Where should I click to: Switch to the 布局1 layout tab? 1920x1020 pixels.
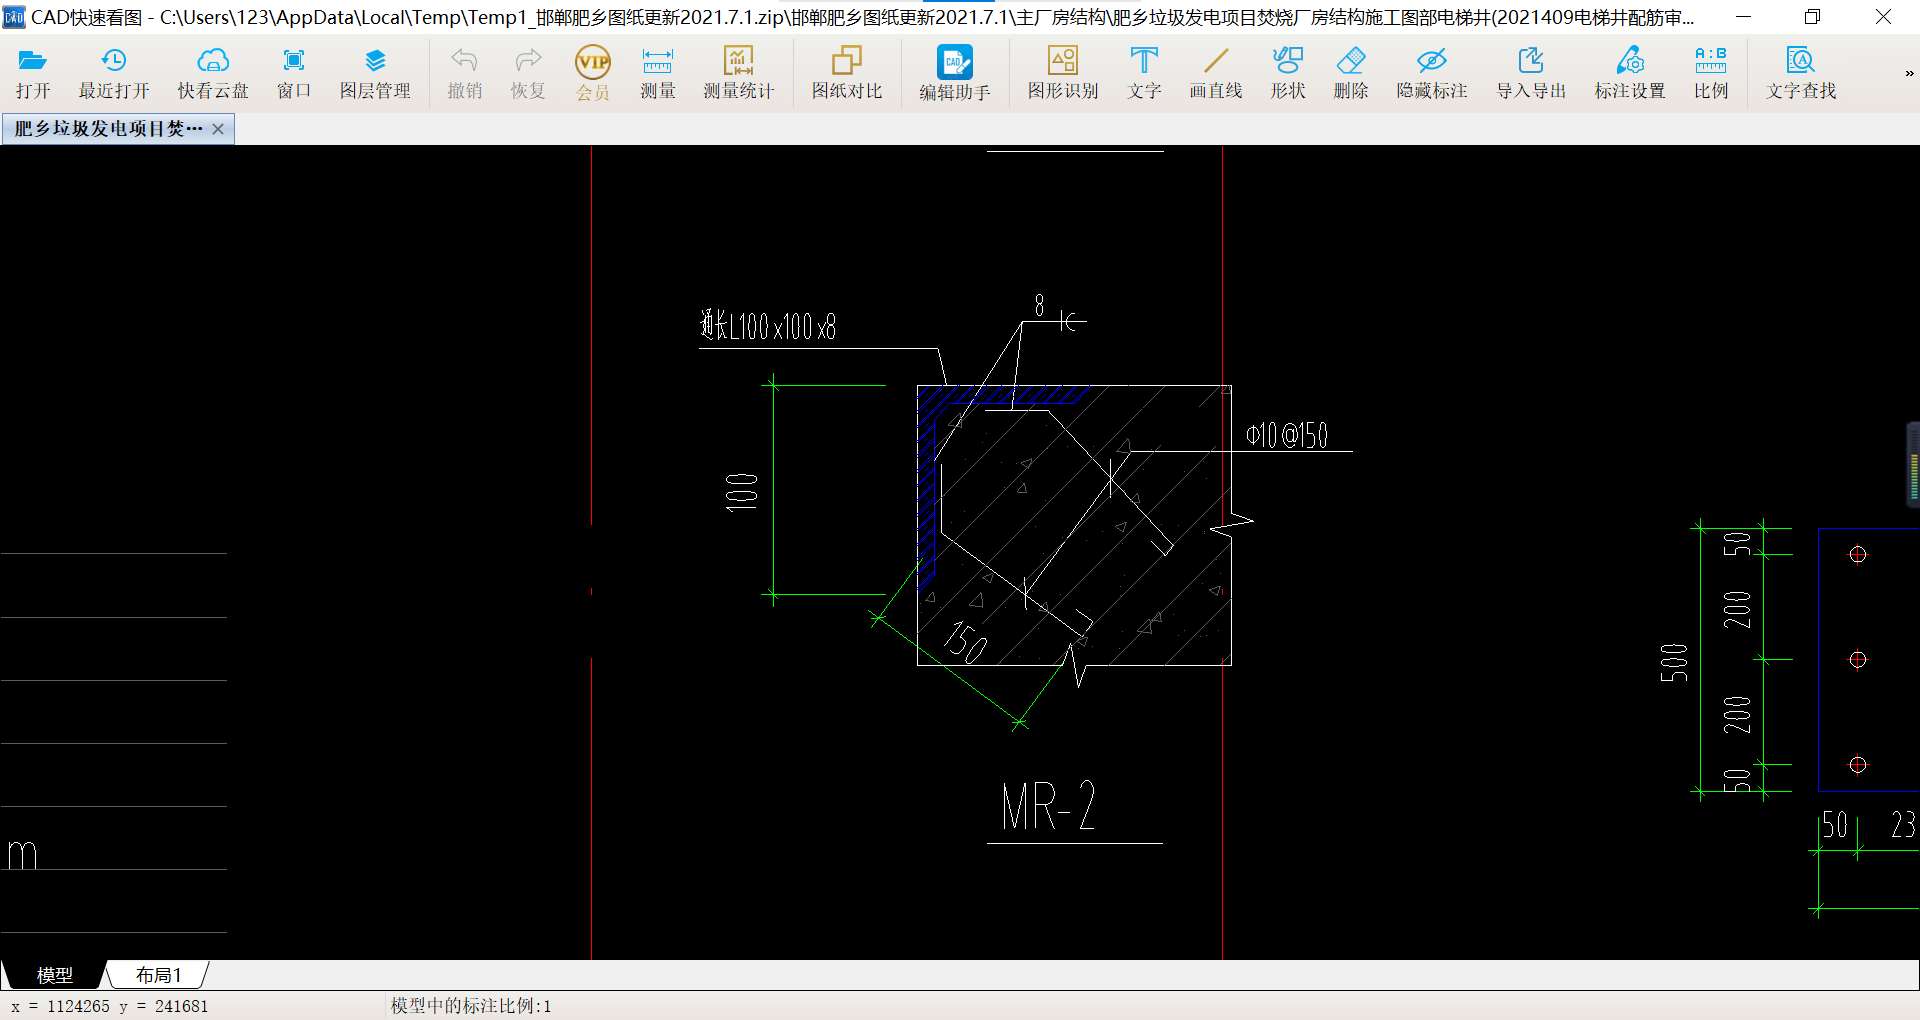coord(158,975)
